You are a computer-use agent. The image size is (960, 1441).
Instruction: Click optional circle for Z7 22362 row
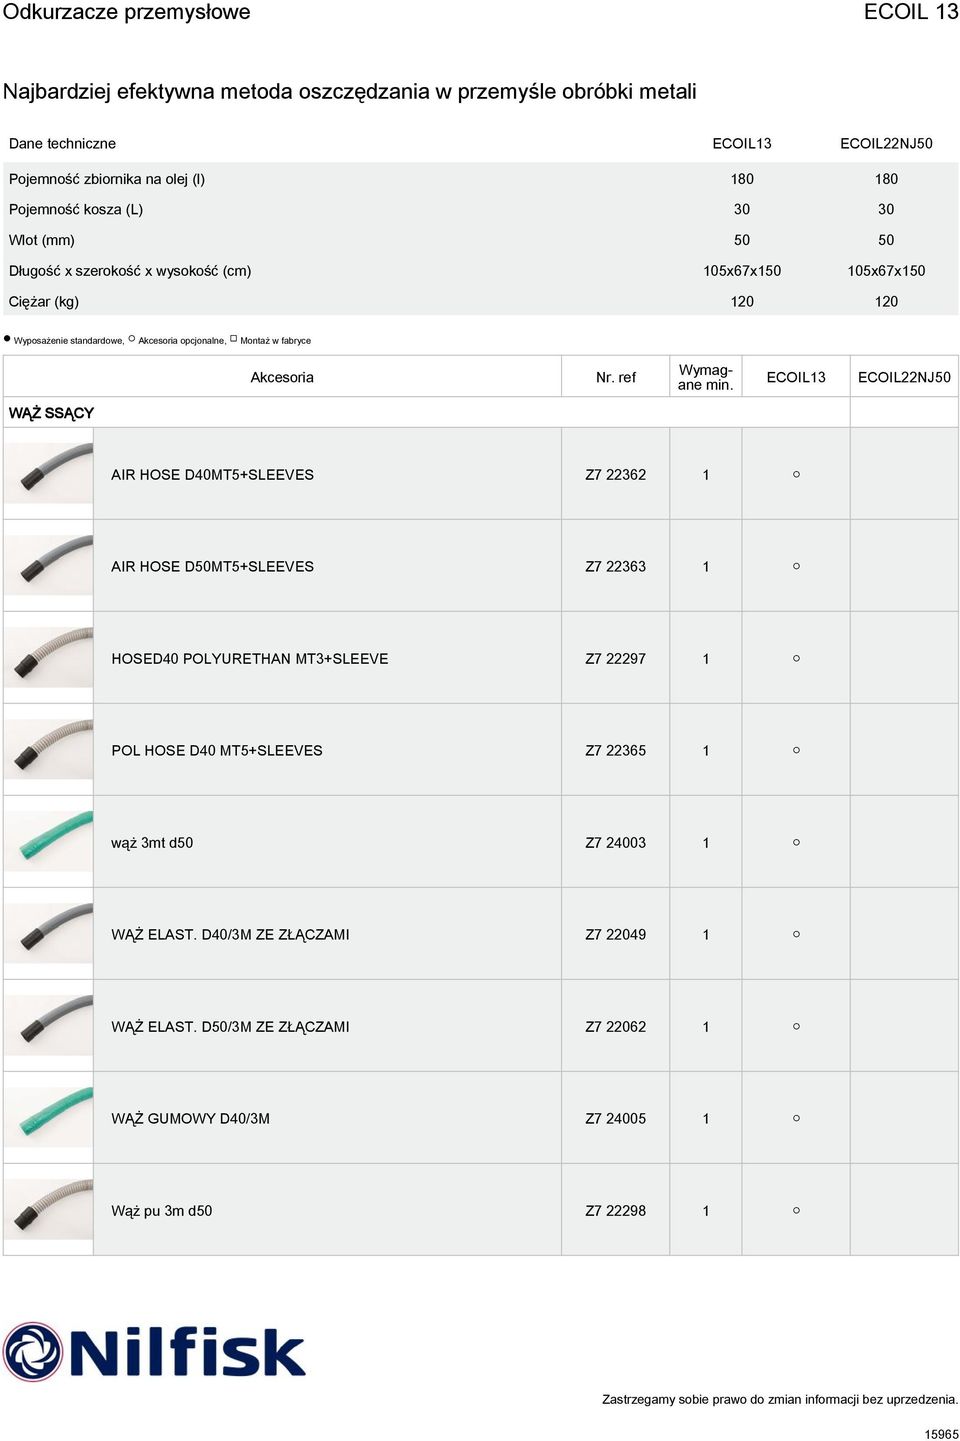[796, 474]
